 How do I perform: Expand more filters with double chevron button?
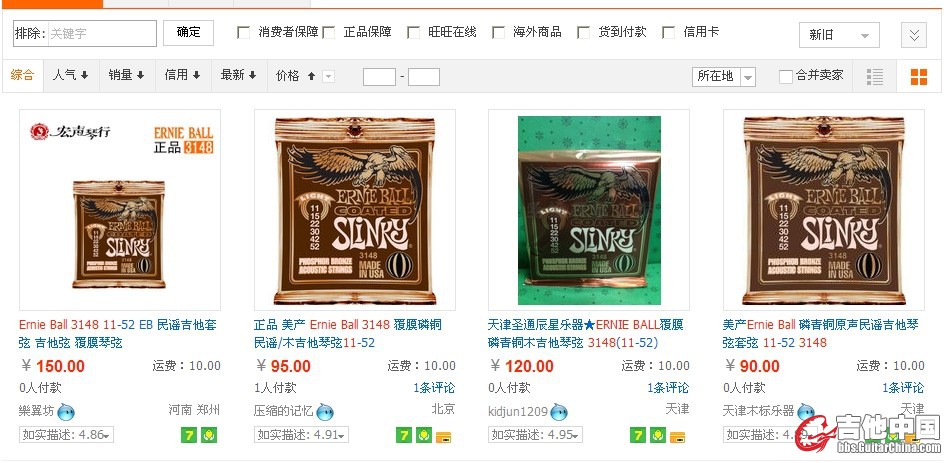[914, 35]
